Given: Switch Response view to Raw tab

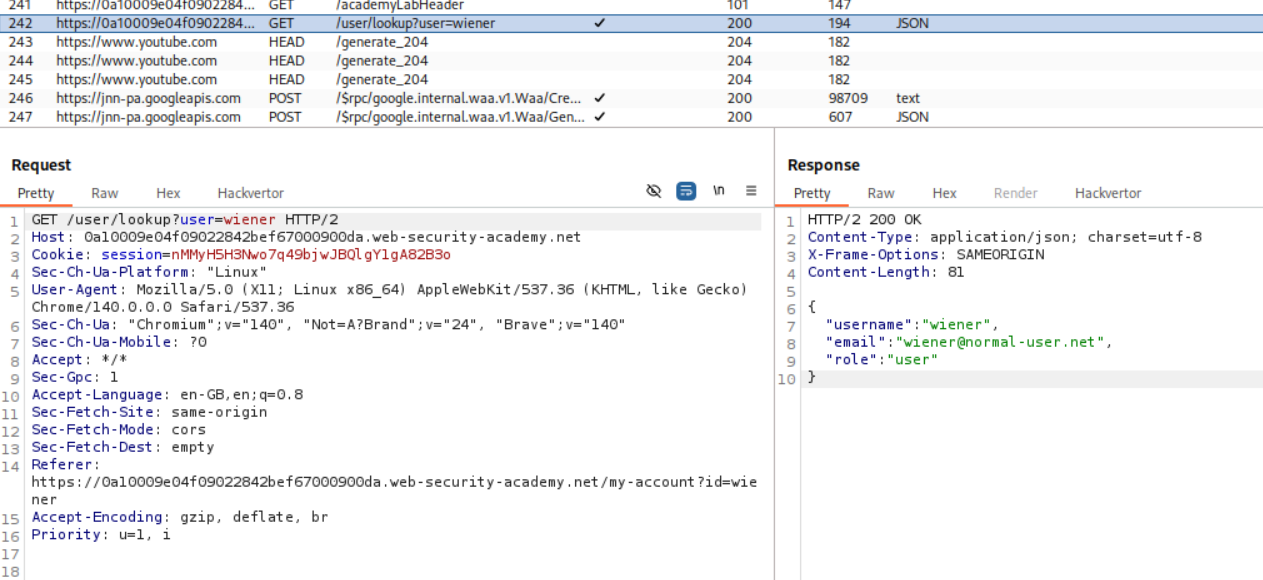Looking at the screenshot, I should (x=880, y=193).
